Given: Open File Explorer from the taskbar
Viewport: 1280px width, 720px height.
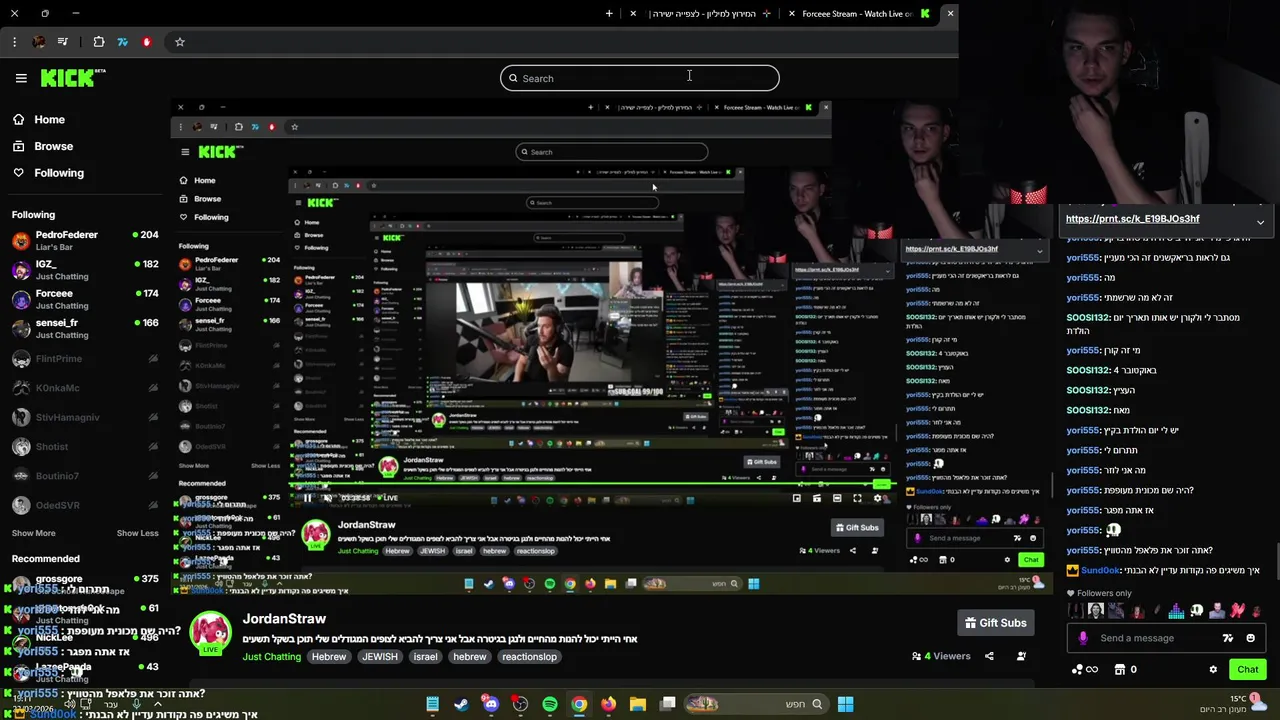Looking at the screenshot, I should pyautogui.click(x=638, y=704).
